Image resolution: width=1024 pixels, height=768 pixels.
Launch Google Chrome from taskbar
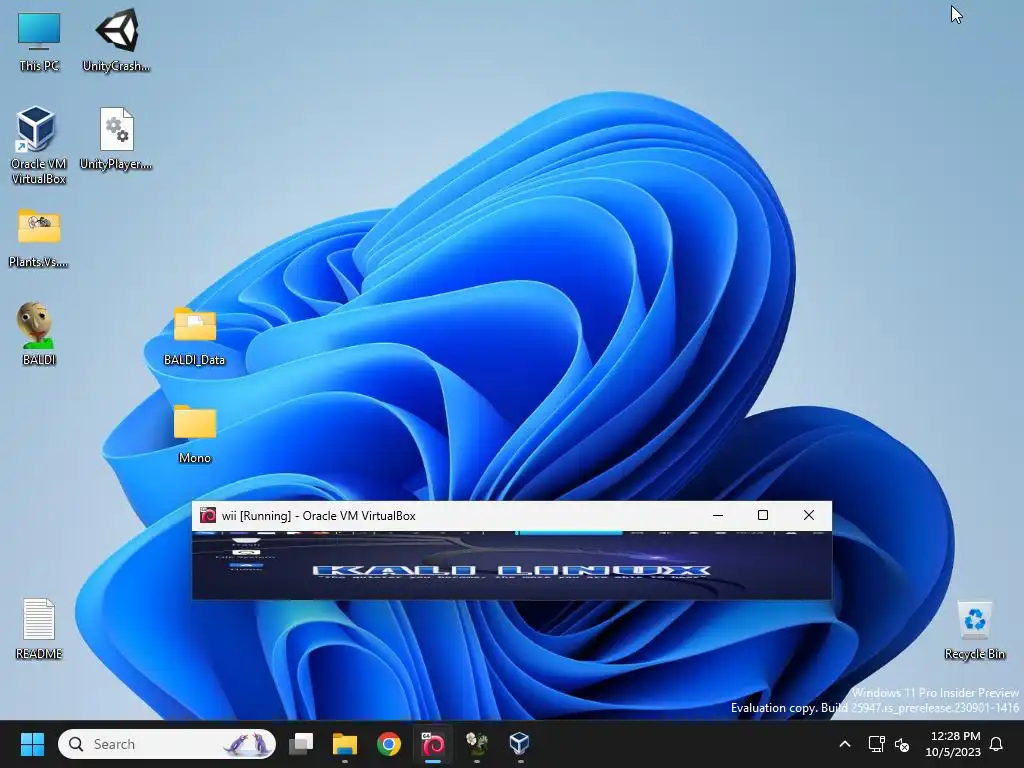pos(389,744)
